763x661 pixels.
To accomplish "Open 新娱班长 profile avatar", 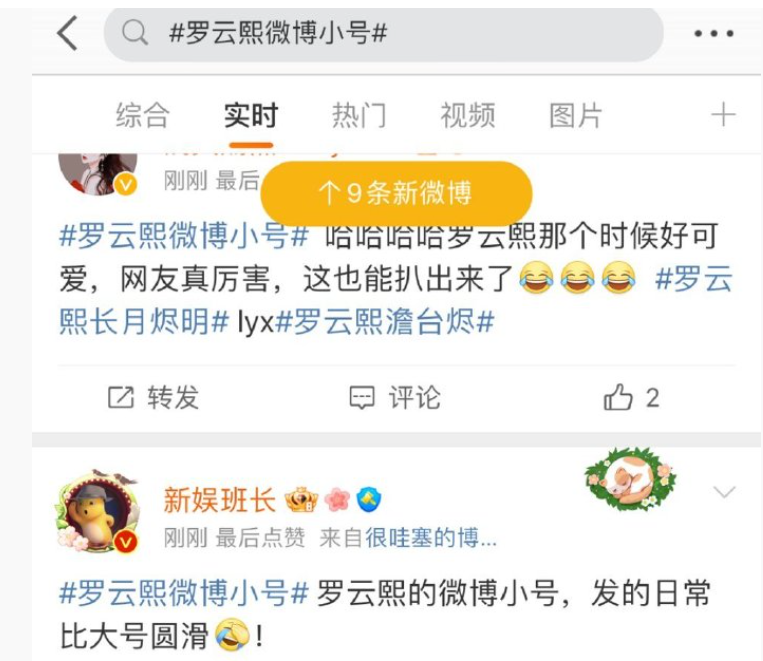I will coord(98,511).
